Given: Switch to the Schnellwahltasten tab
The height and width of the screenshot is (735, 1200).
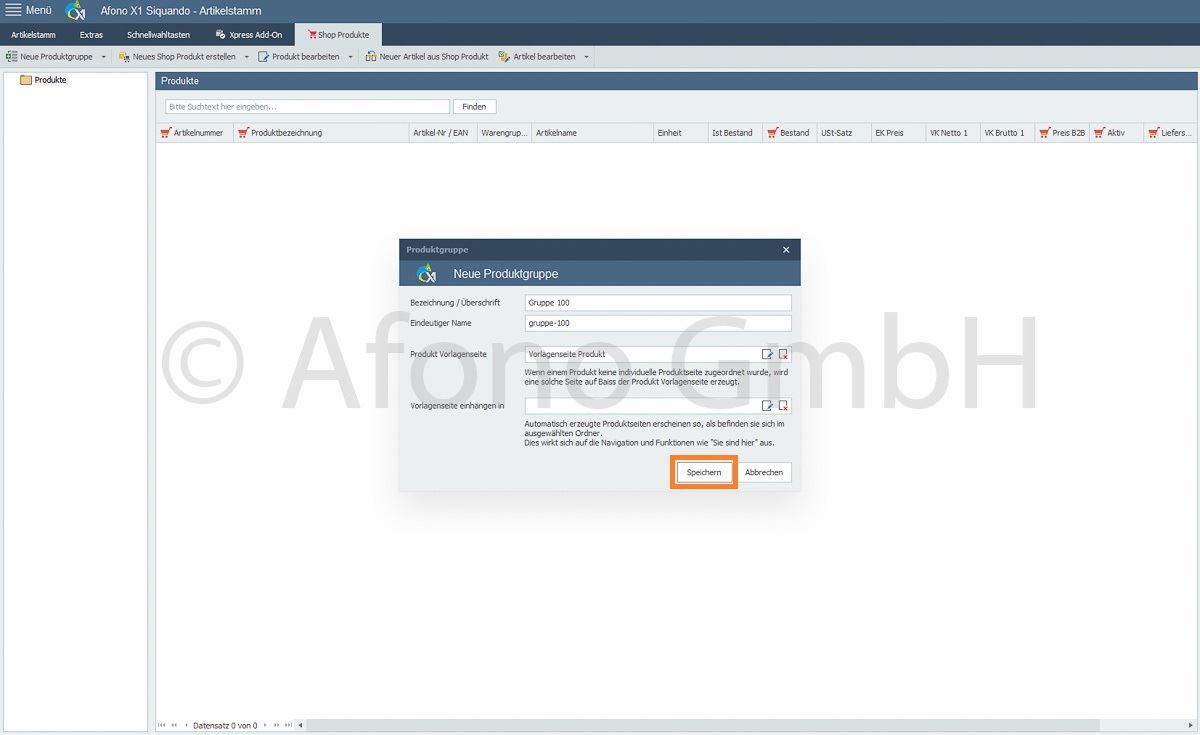Looking at the screenshot, I should 158,35.
